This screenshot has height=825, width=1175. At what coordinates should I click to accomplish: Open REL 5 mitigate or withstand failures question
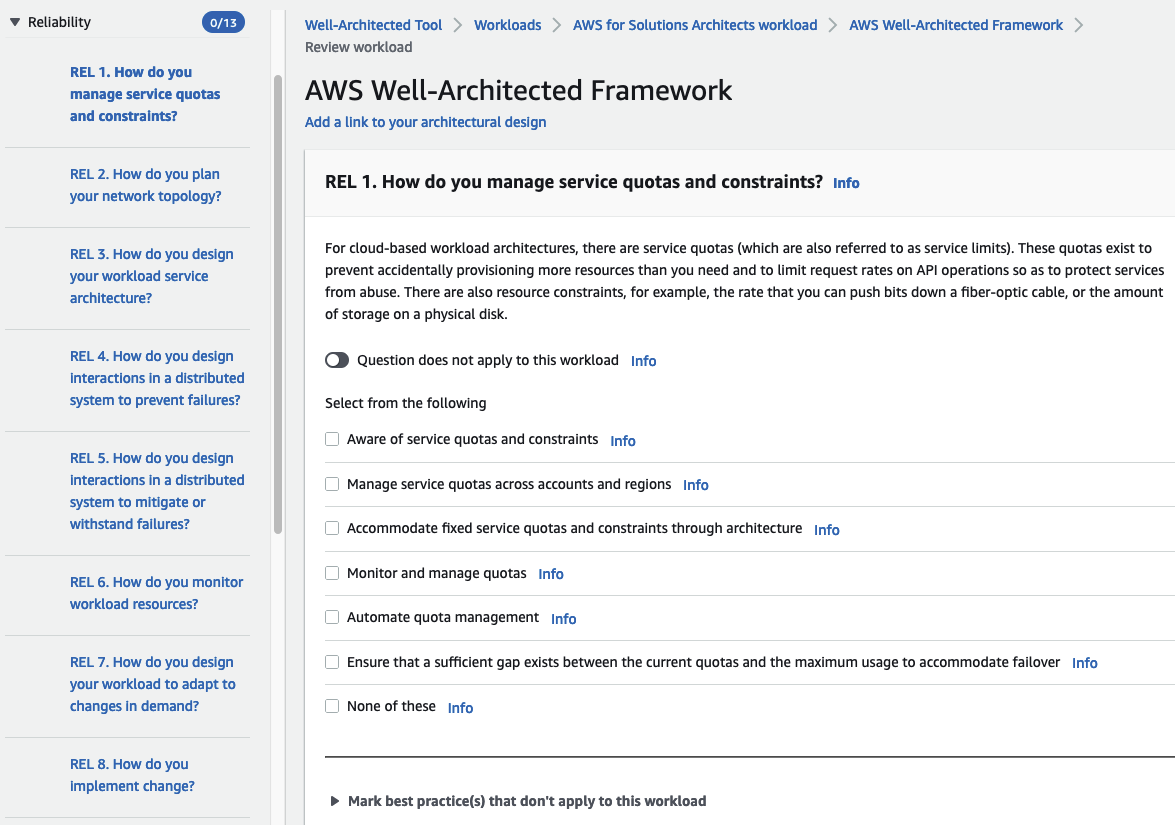(157, 491)
